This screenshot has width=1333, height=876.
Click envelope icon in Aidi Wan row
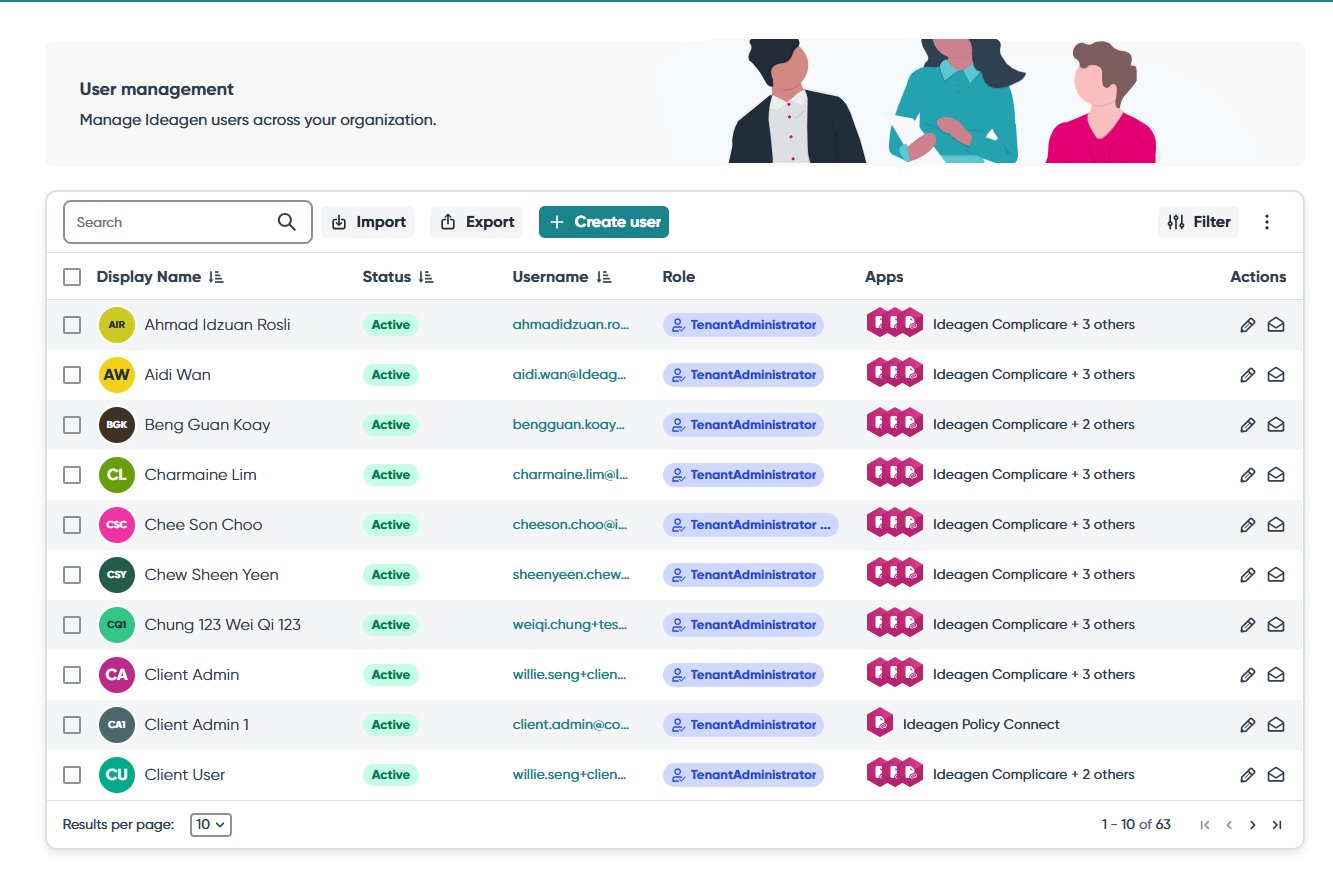click(1276, 375)
